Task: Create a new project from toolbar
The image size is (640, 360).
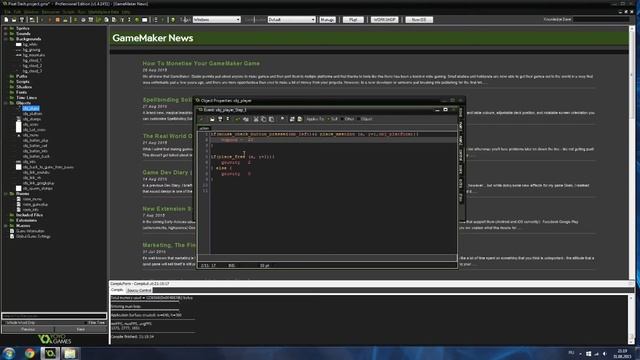Action: (6, 20)
